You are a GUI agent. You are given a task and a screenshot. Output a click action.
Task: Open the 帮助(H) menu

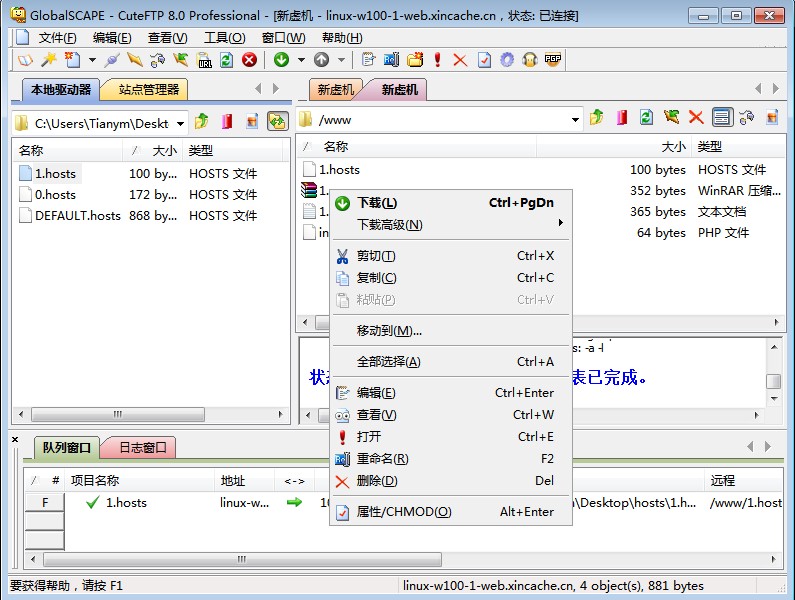coord(342,38)
